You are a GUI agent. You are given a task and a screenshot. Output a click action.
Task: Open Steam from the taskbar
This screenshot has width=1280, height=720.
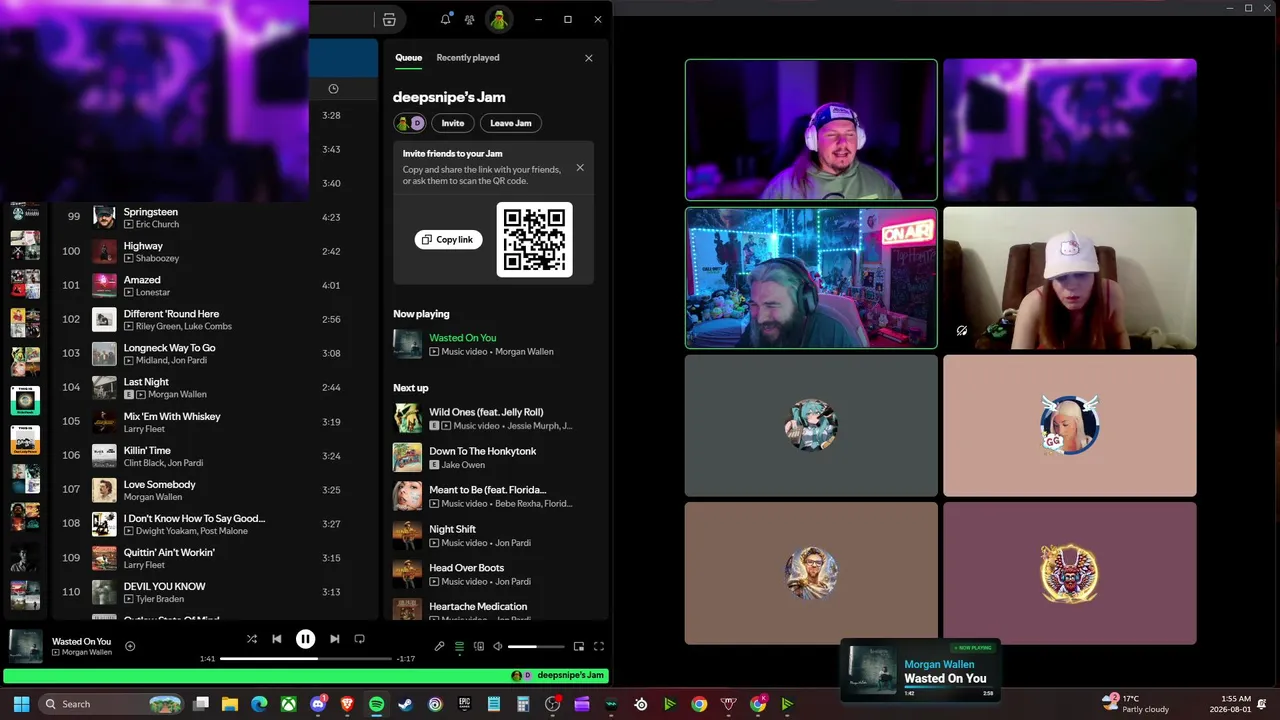405,704
